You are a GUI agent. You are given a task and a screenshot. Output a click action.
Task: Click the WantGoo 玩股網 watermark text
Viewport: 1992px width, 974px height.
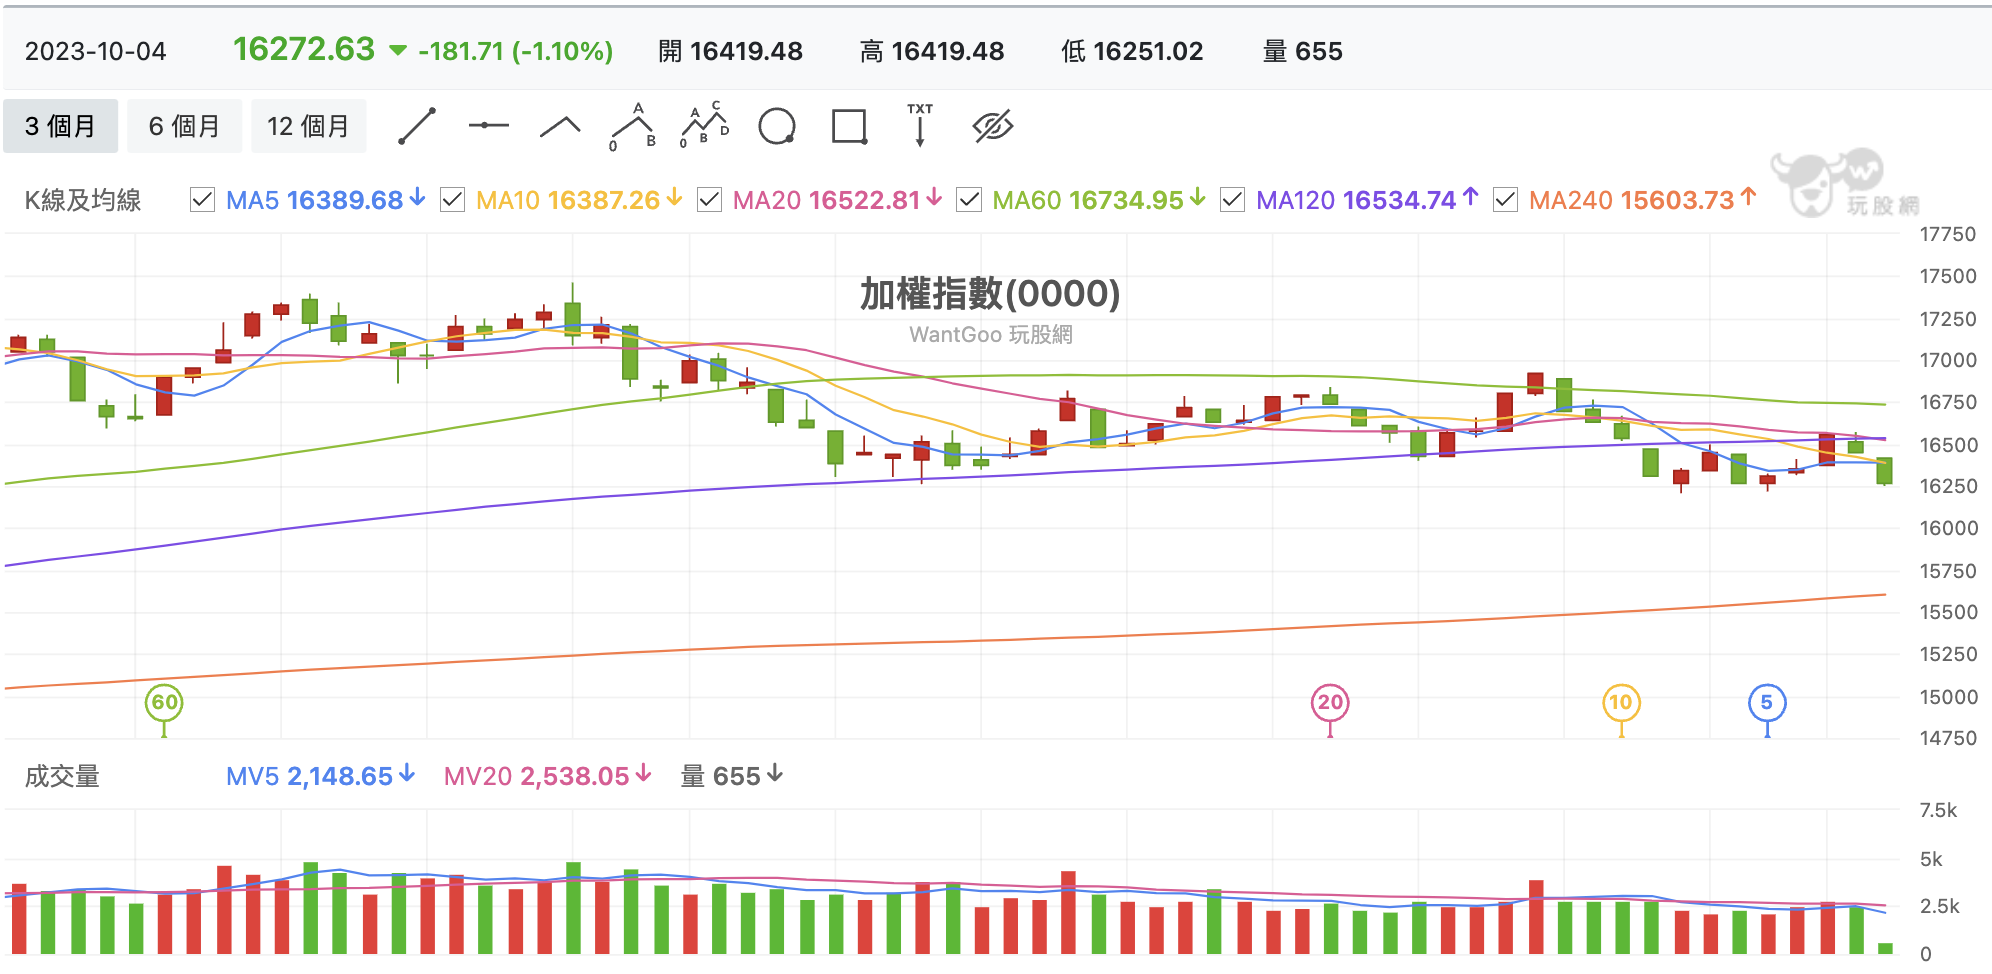[990, 334]
